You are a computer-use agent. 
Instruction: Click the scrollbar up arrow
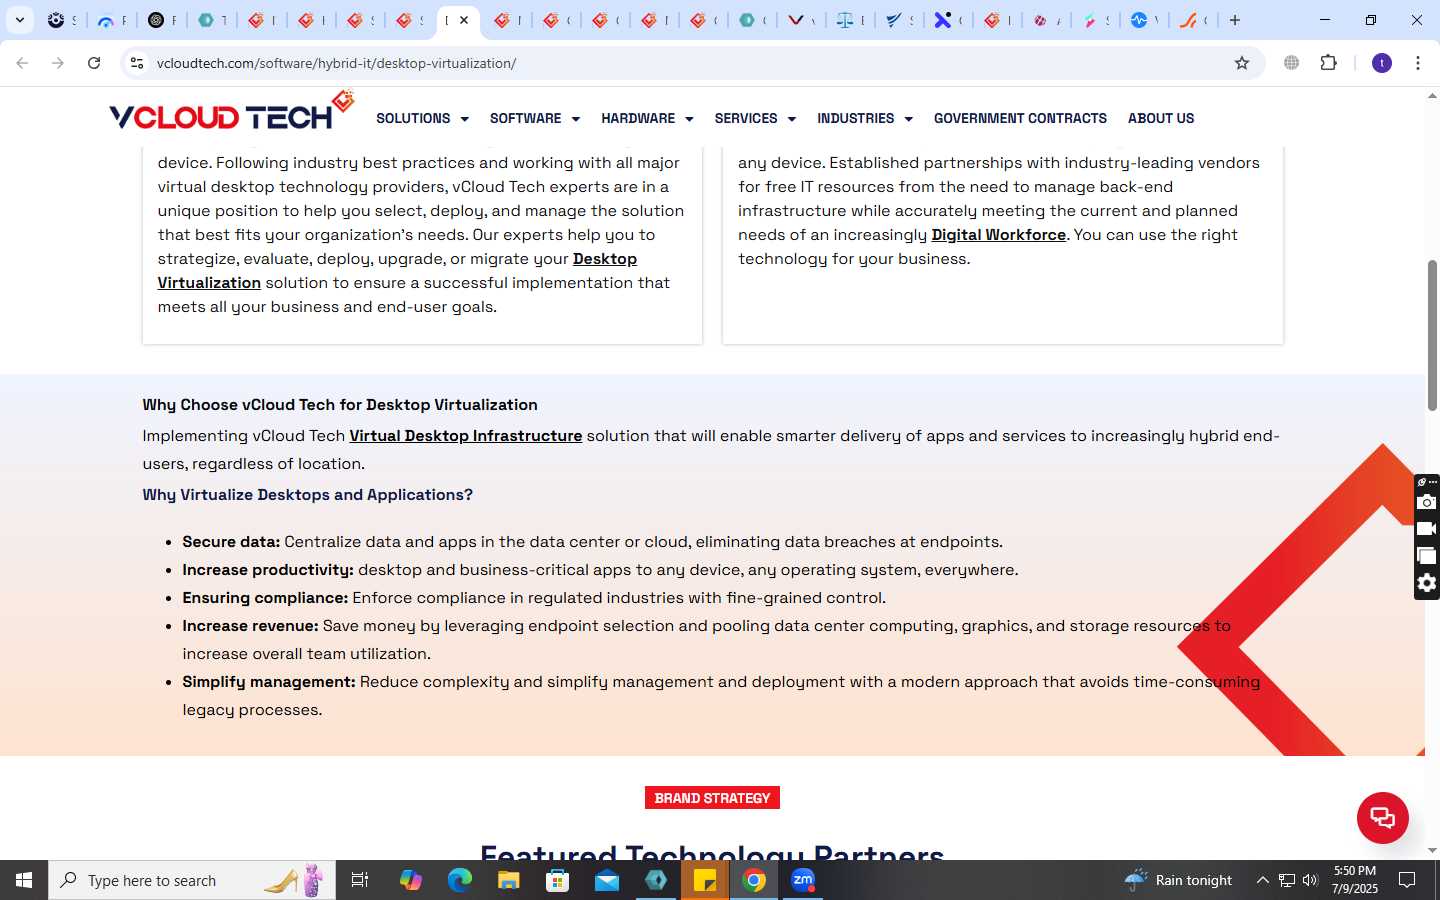1432,96
